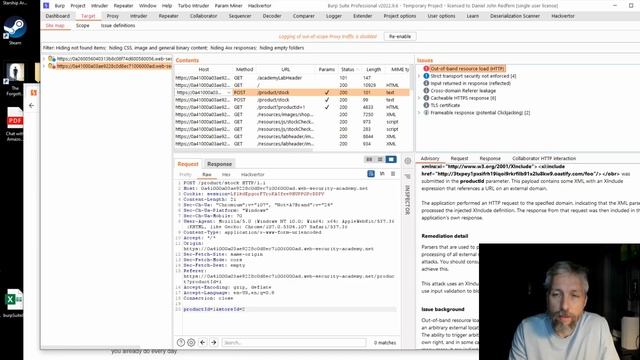The width and height of the screenshot is (640, 360).
Task: Select the highlighted POST /product/stock row
Action: (292, 93)
